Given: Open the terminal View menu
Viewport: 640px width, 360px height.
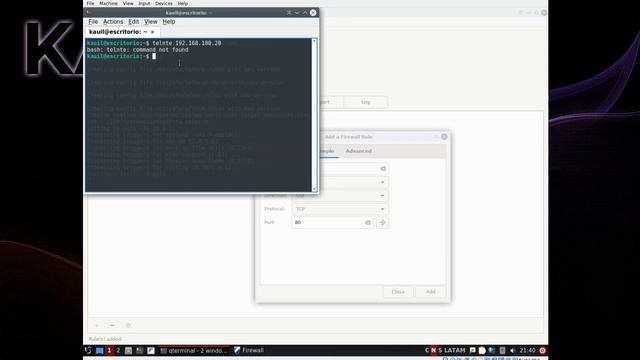Looking at the screenshot, I should pyautogui.click(x=151, y=22).
